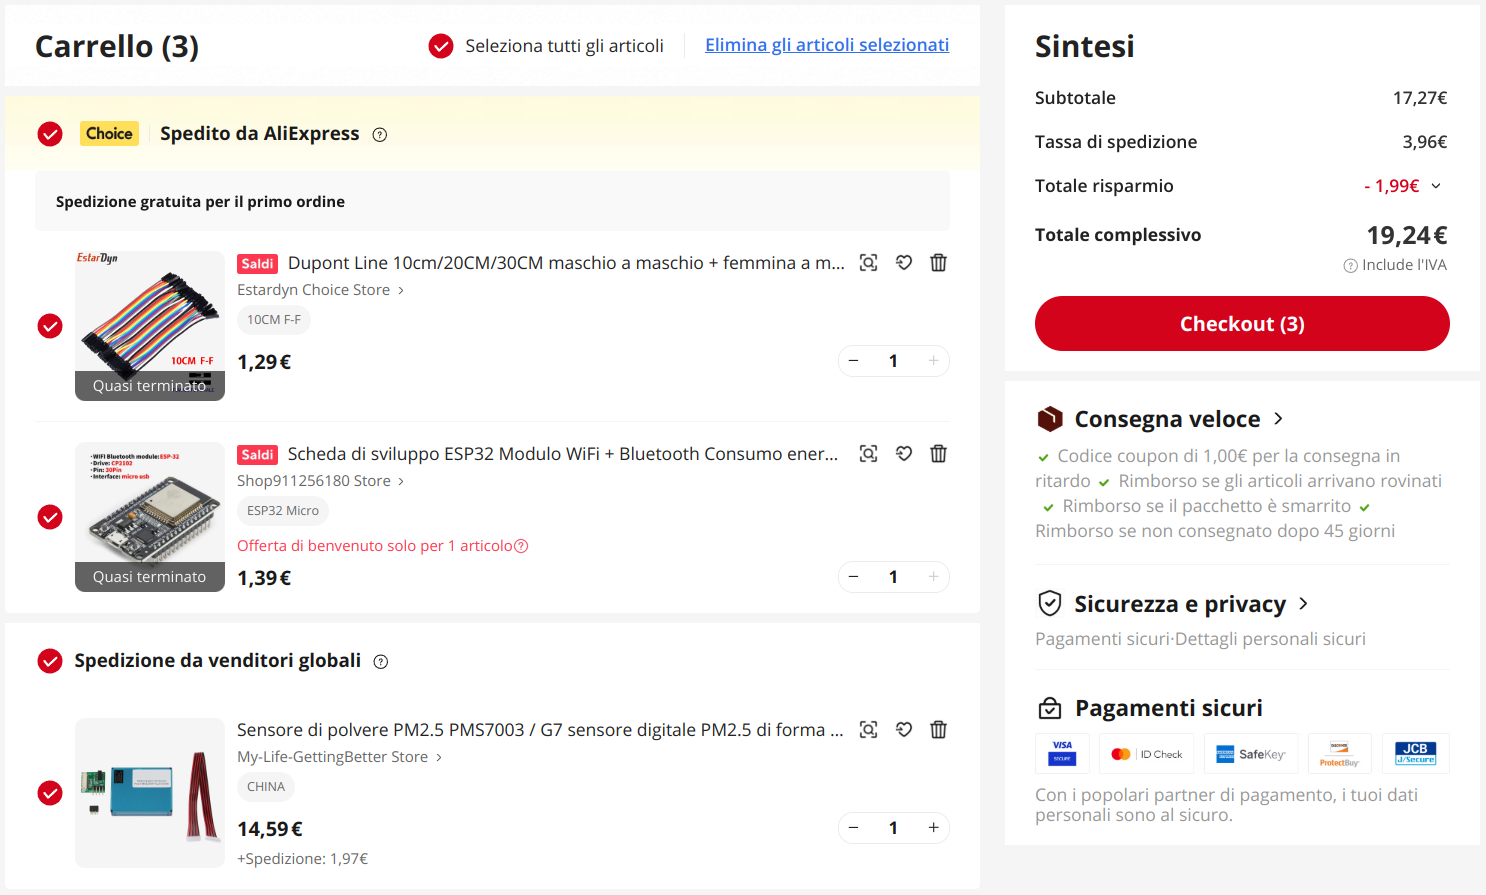Click the JCB J/Secure logo

pyautogui.click(x=1416, y=754)
